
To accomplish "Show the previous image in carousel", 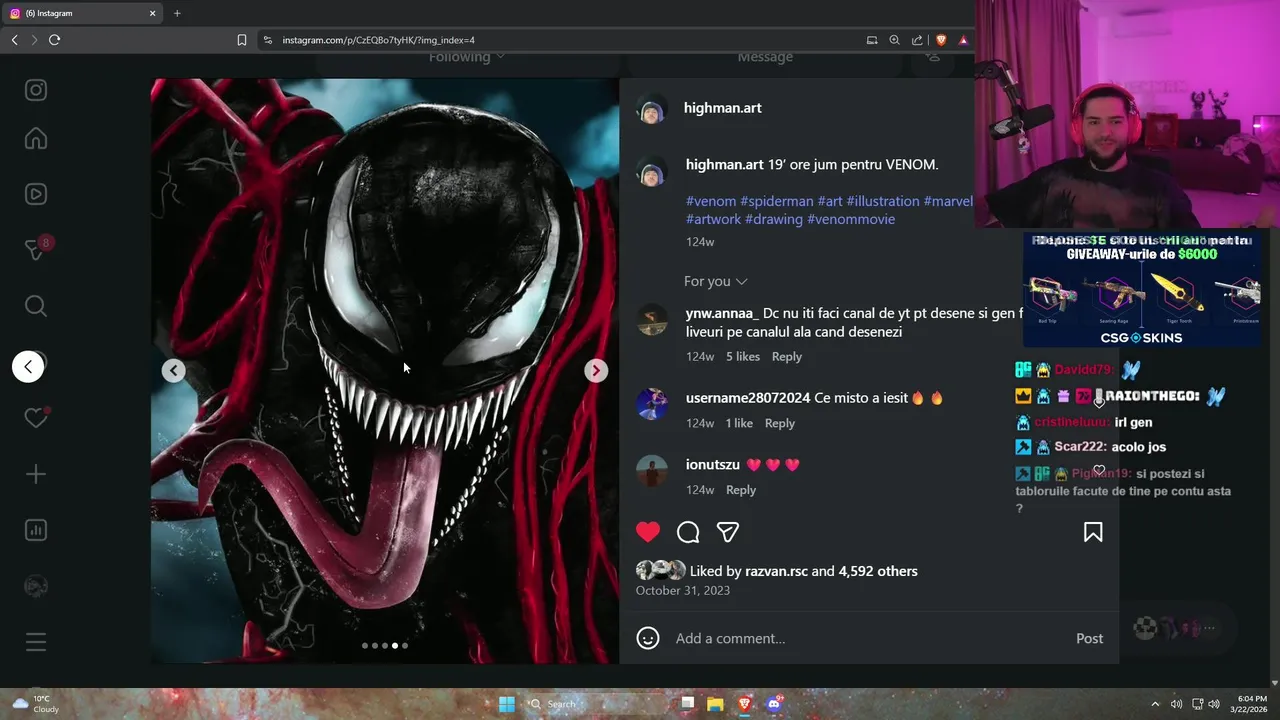I will pyautogui.click(x=174, y=371).
